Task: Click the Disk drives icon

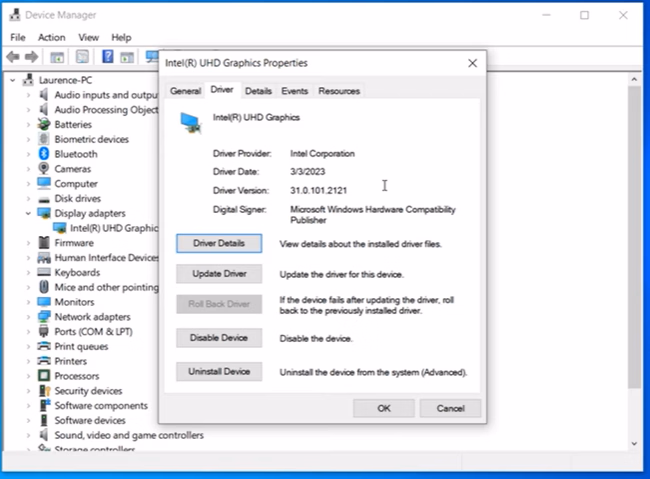Action: click(x=44, y=199)
